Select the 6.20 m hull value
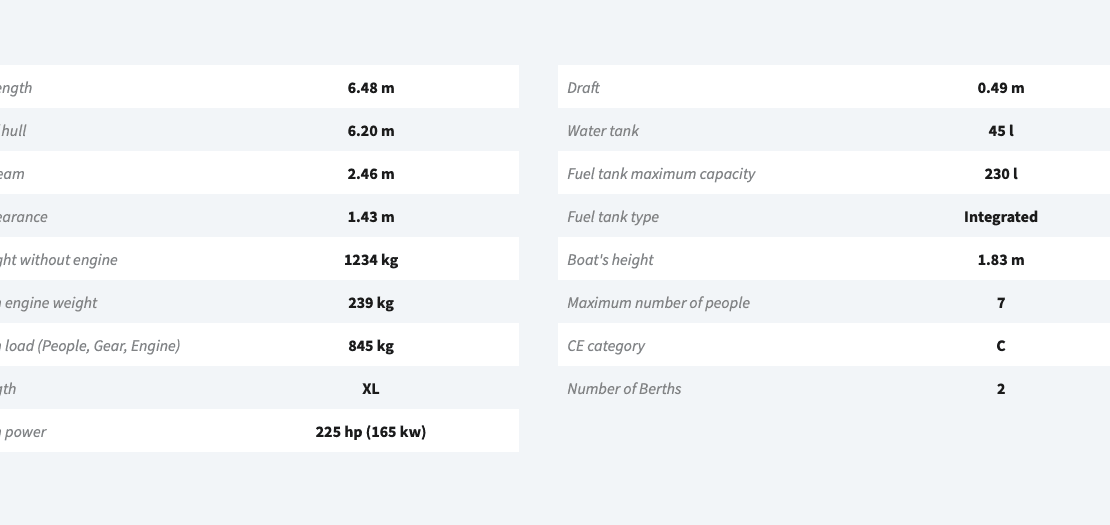 pos(371,131)
